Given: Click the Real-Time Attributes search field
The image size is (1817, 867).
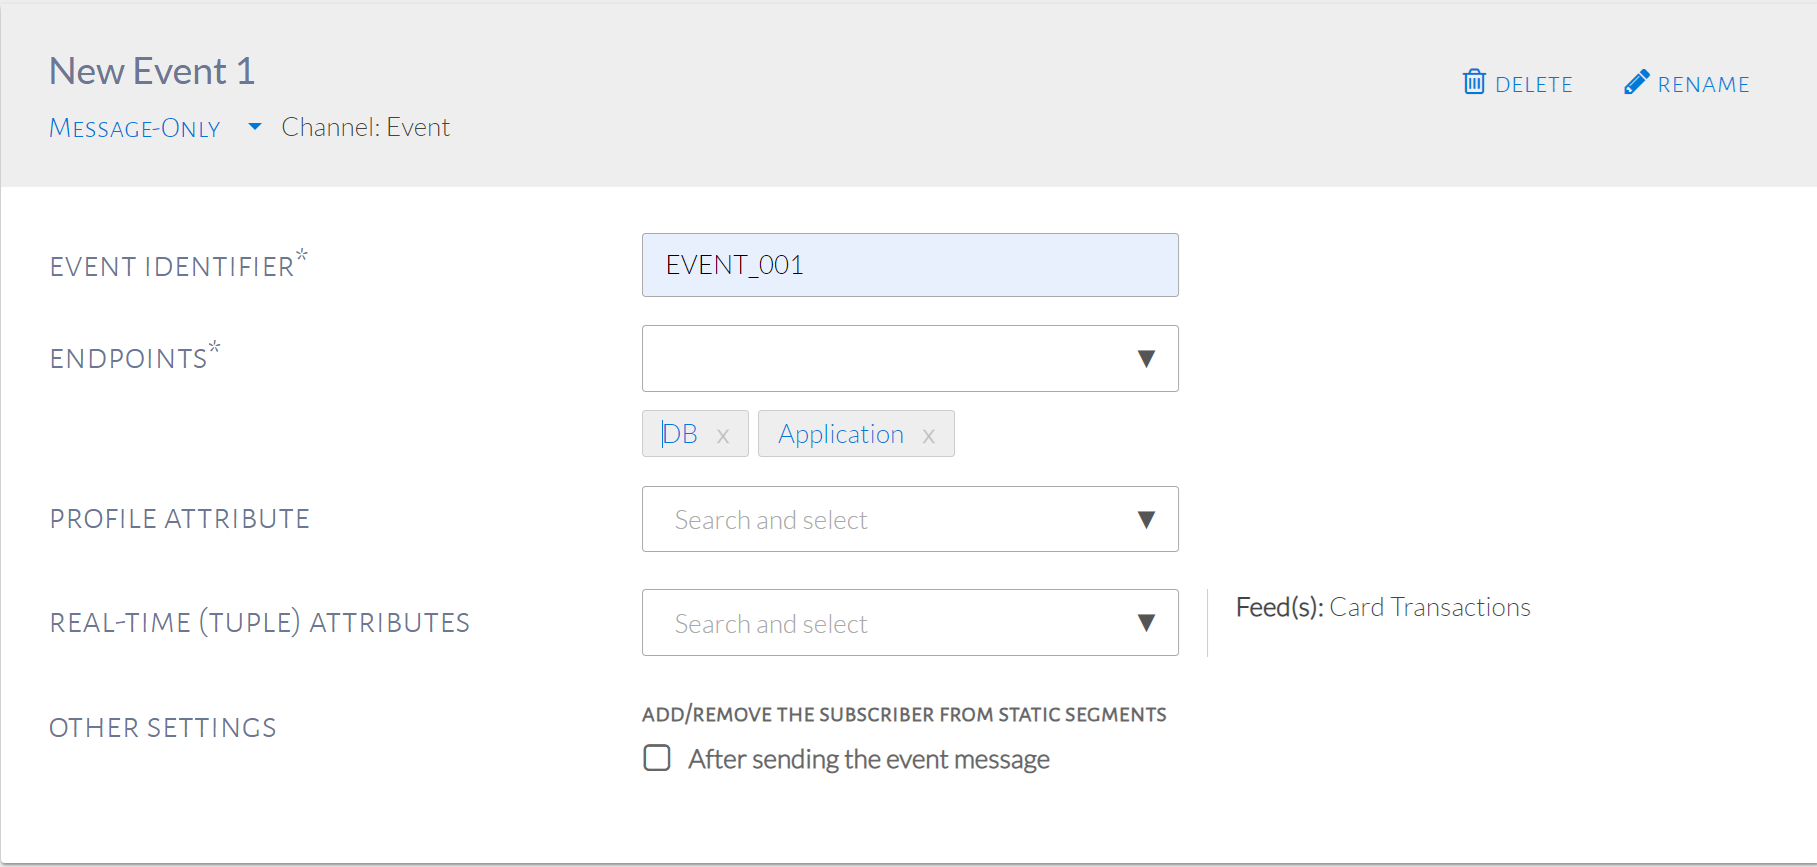Looking at the screenshot, I should 880,623.
